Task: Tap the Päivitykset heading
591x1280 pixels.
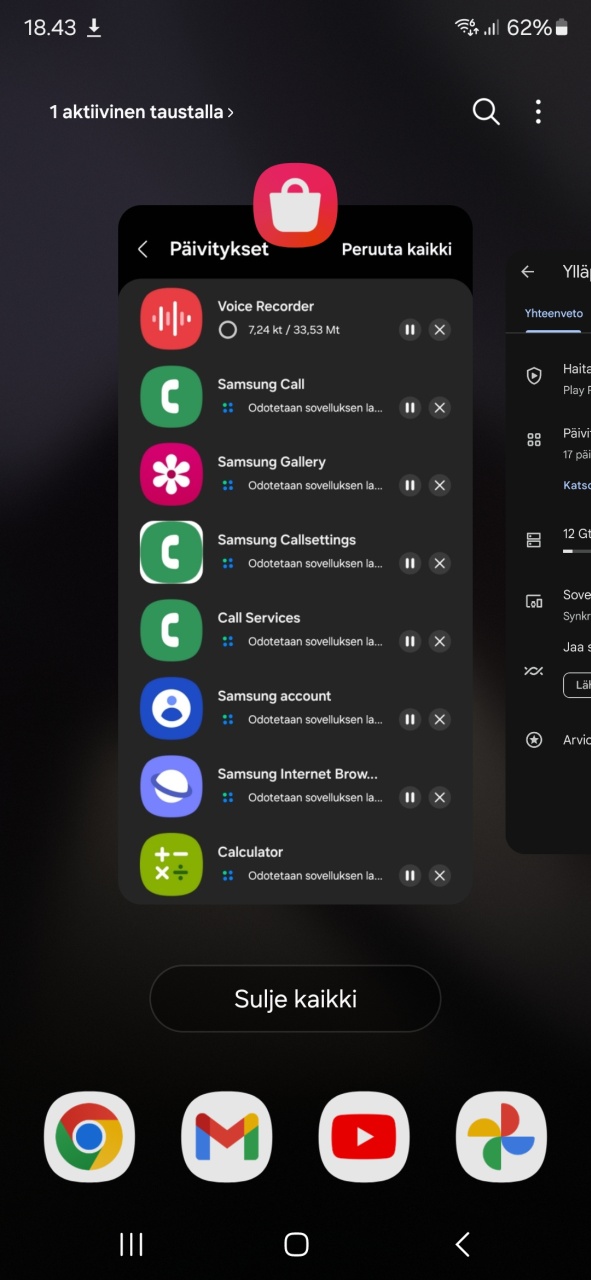Action: (219, 249)
